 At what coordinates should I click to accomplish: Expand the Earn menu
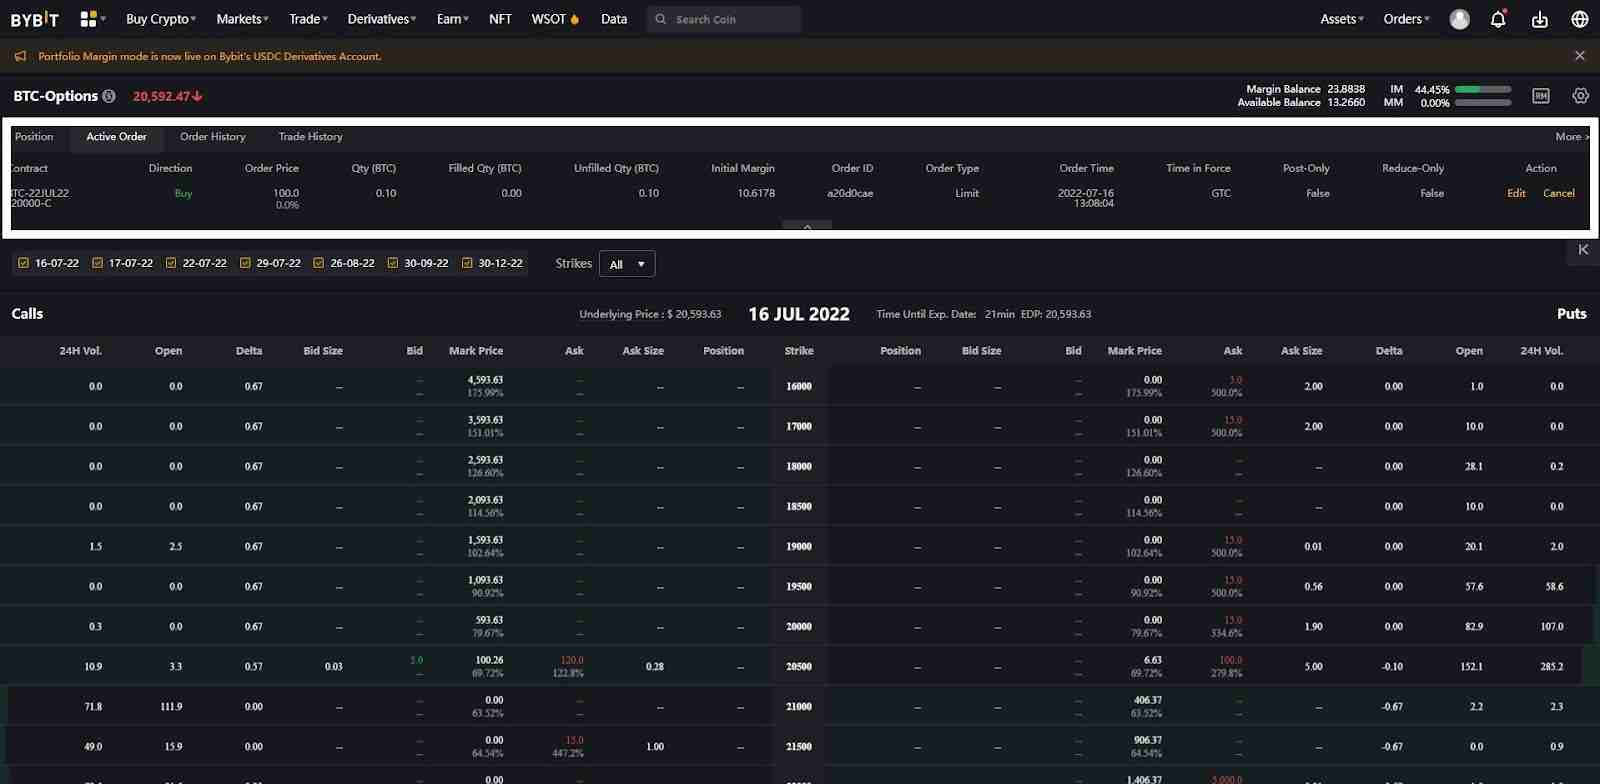coord(452,19)
